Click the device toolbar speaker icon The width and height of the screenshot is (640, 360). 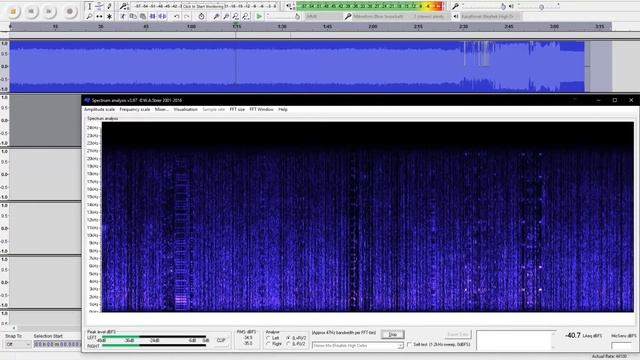pyautogui.click(x=456, y=16)
